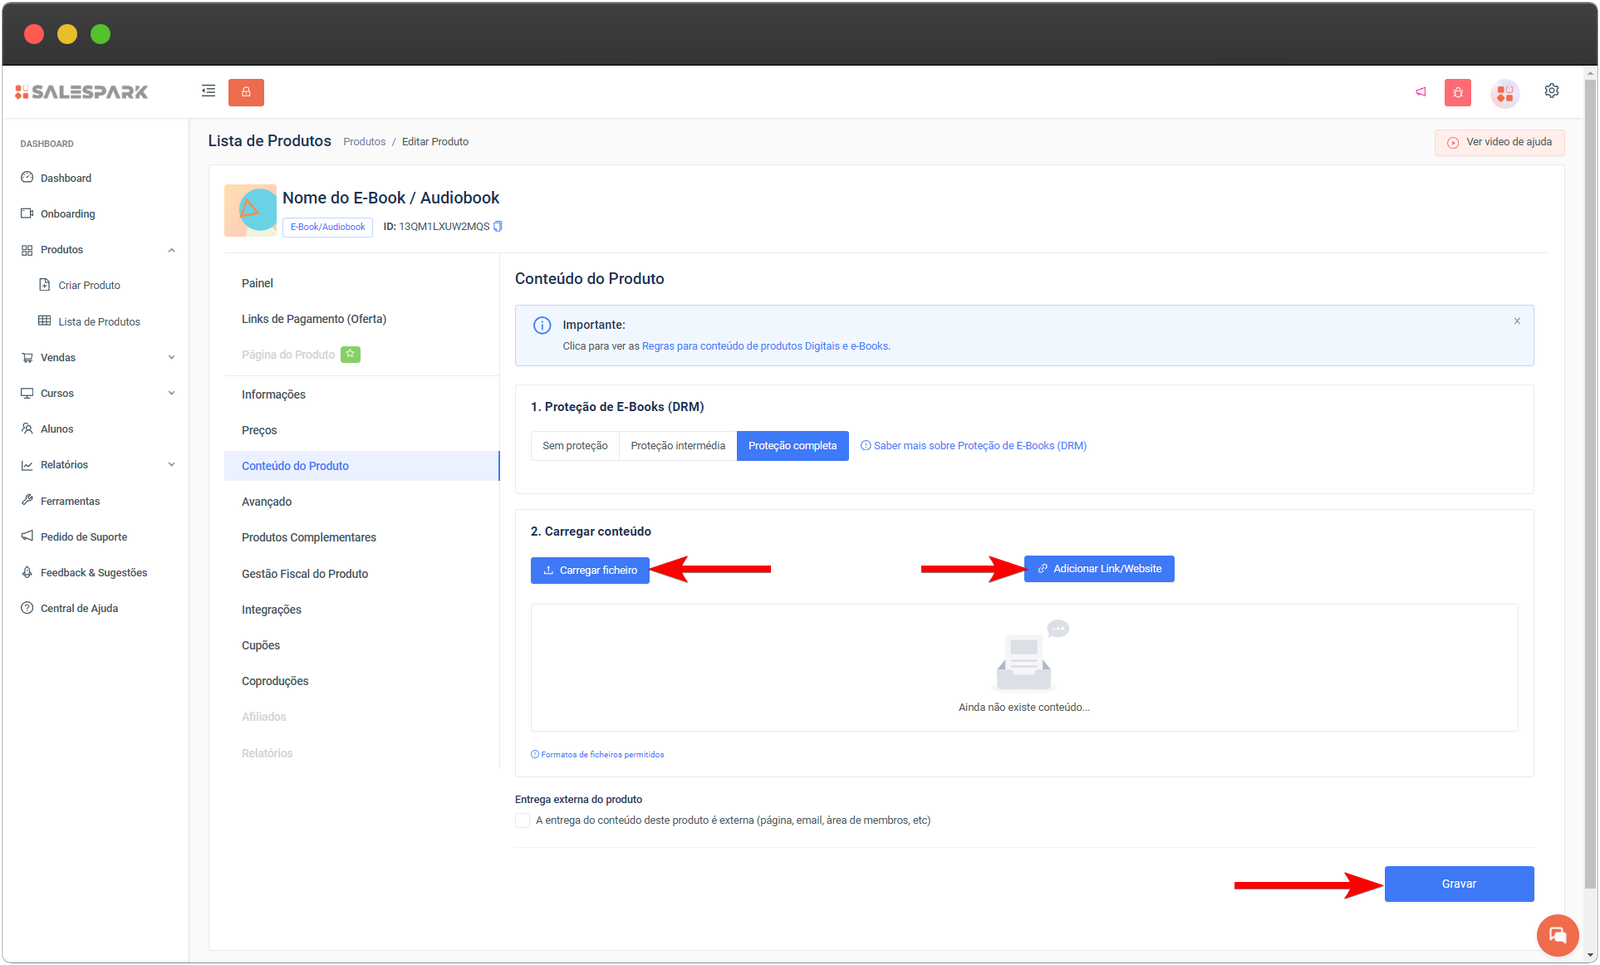Select Sem proteção DRM option
This screenshot has height=965, width=1600.
tap(575, 446)
